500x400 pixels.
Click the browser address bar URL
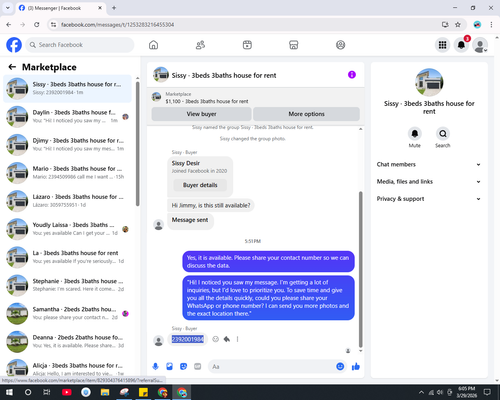pyautogui.click(x=117, y=25)
